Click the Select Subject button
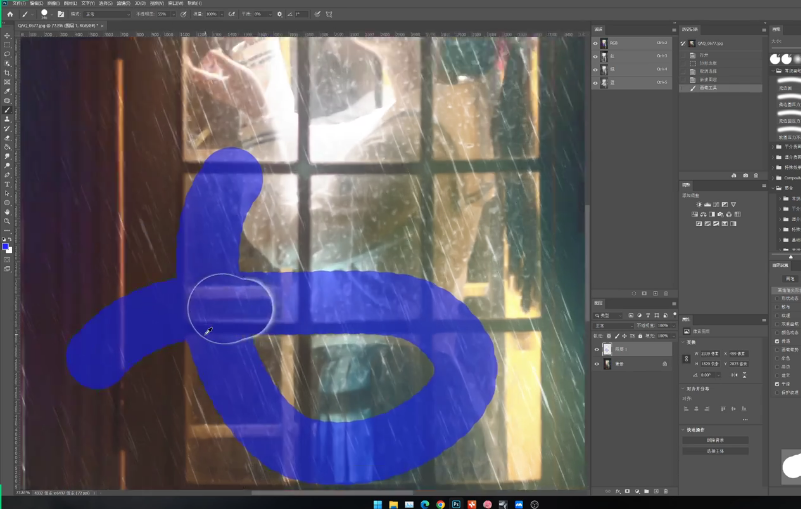801x509 pixels. [715, 451]
